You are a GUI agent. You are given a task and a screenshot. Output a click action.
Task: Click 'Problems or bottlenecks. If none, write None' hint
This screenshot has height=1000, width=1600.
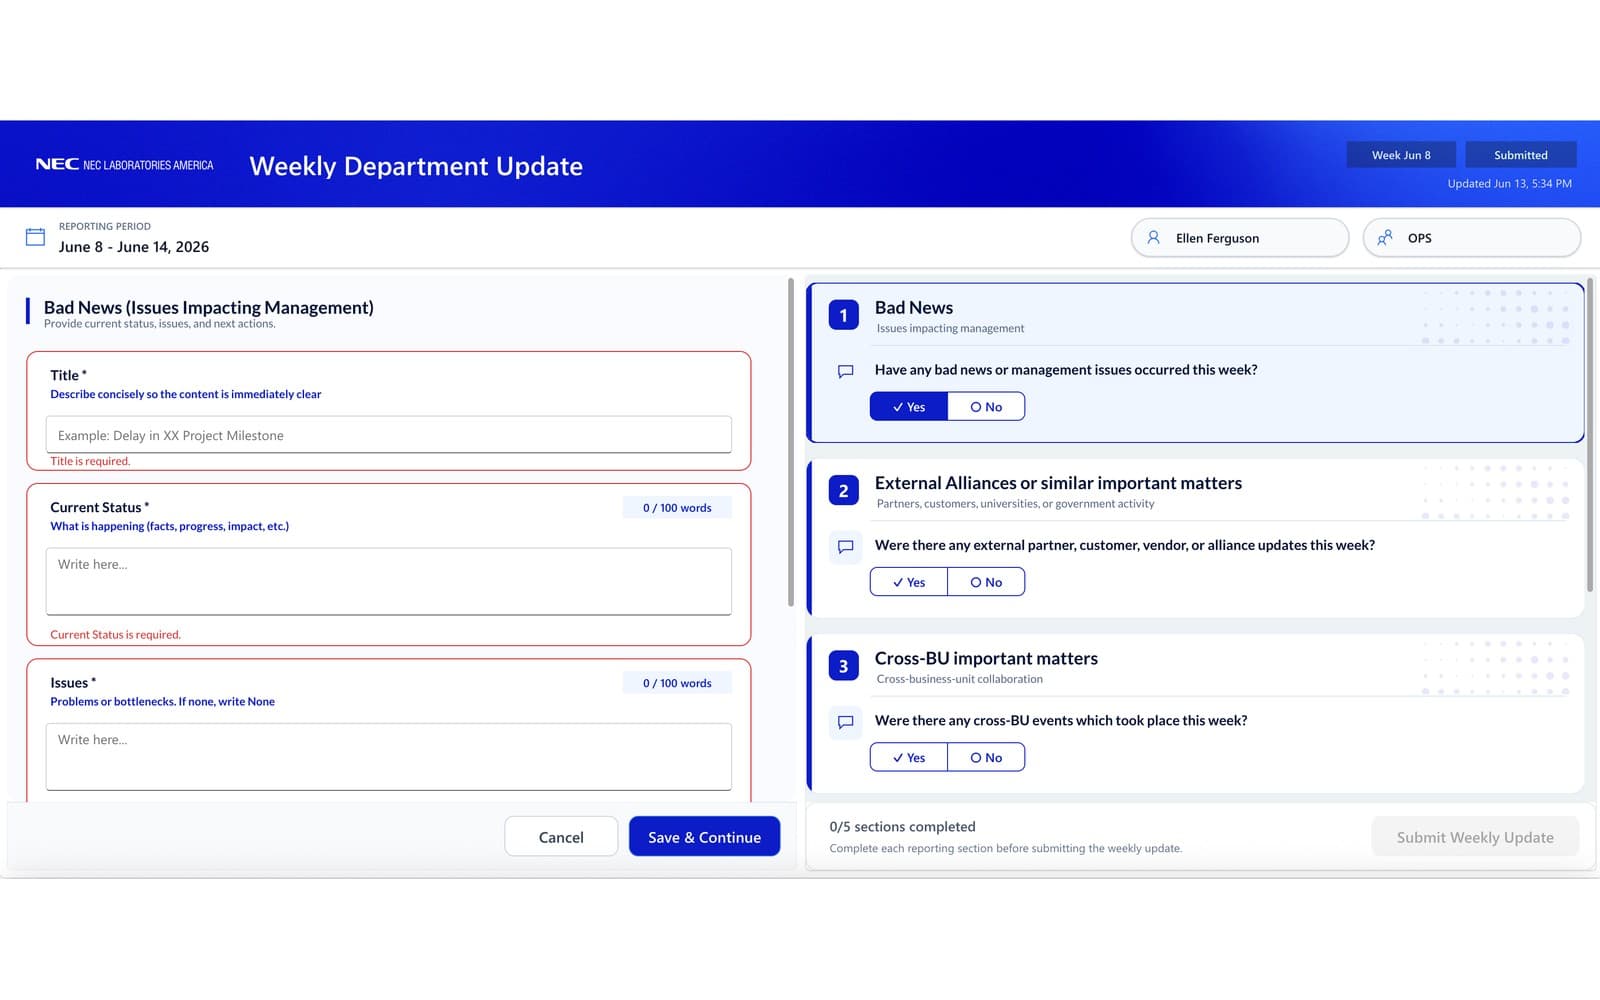162,702
